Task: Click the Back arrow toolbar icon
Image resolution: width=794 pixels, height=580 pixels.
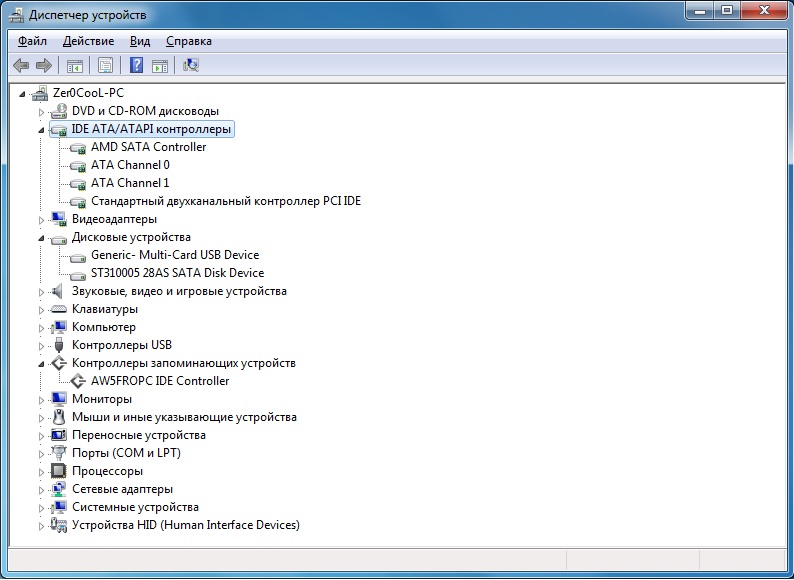Action: 21,65
